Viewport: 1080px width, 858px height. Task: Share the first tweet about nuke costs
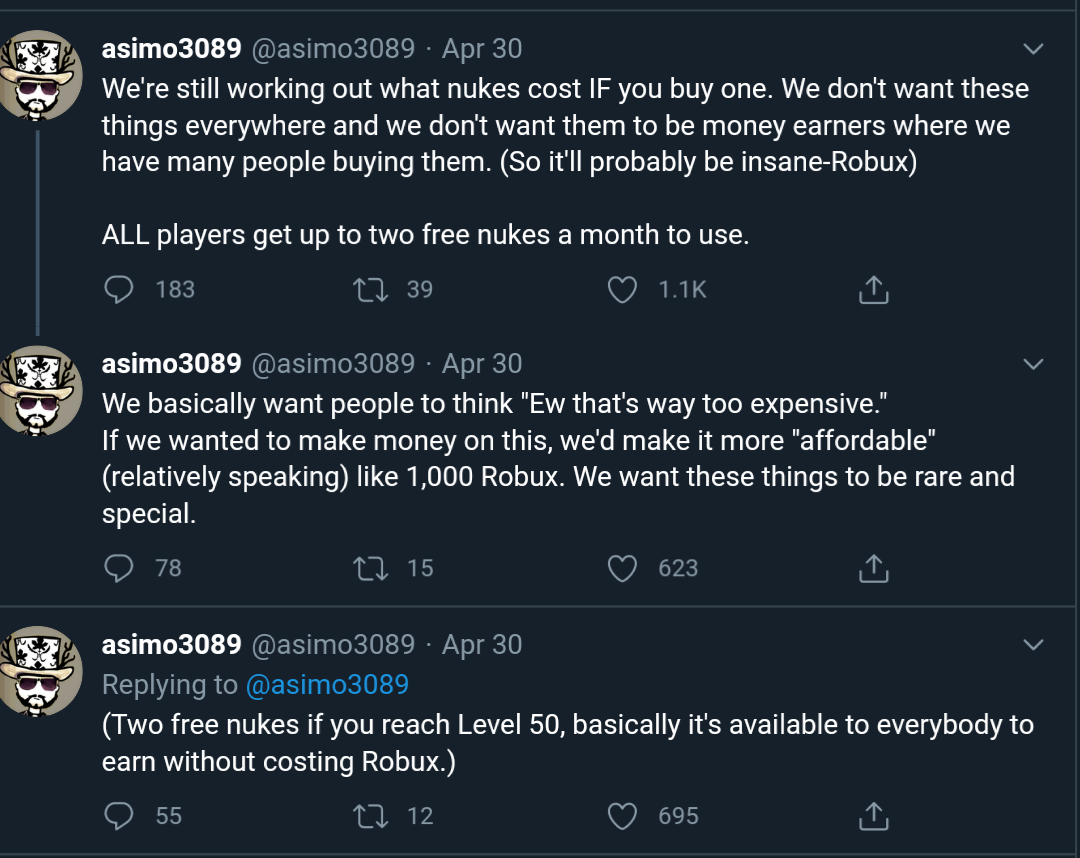point(873,290)
